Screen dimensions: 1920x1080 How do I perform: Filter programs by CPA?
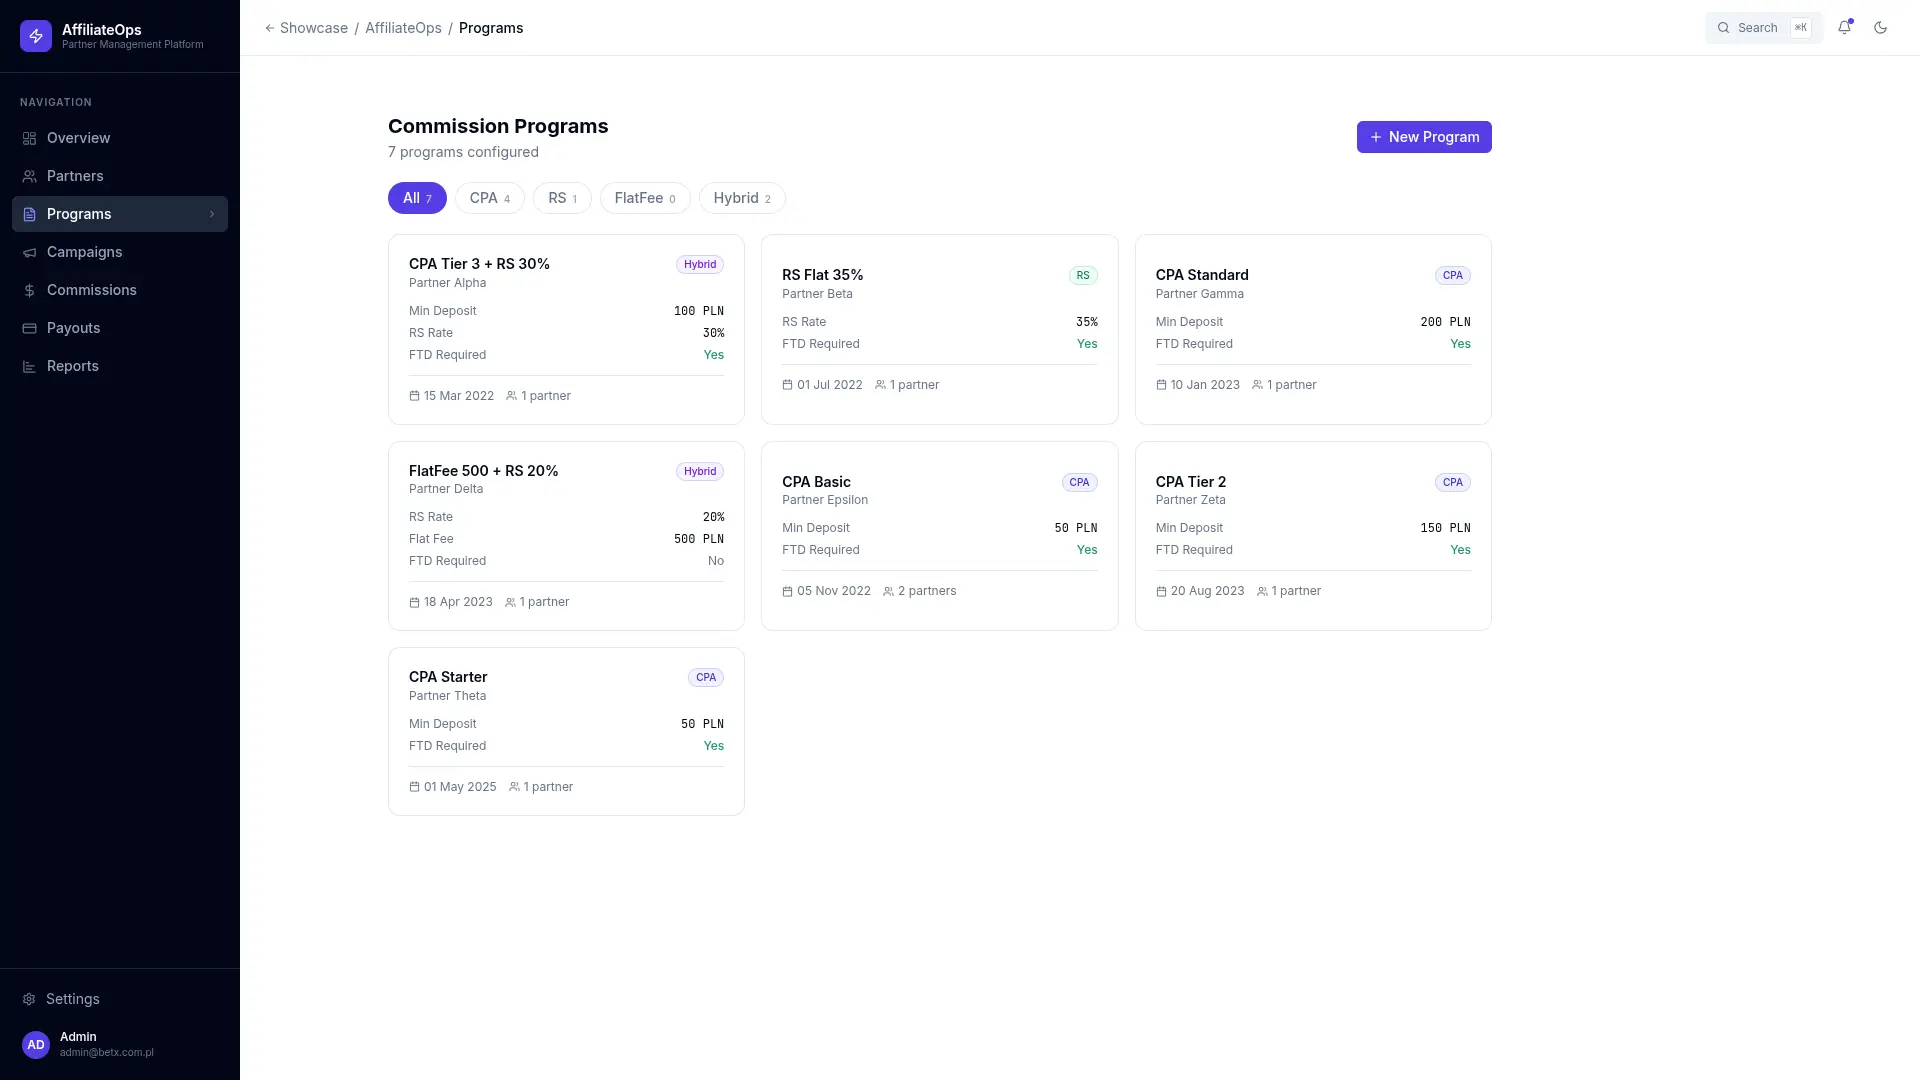[489, 198]
